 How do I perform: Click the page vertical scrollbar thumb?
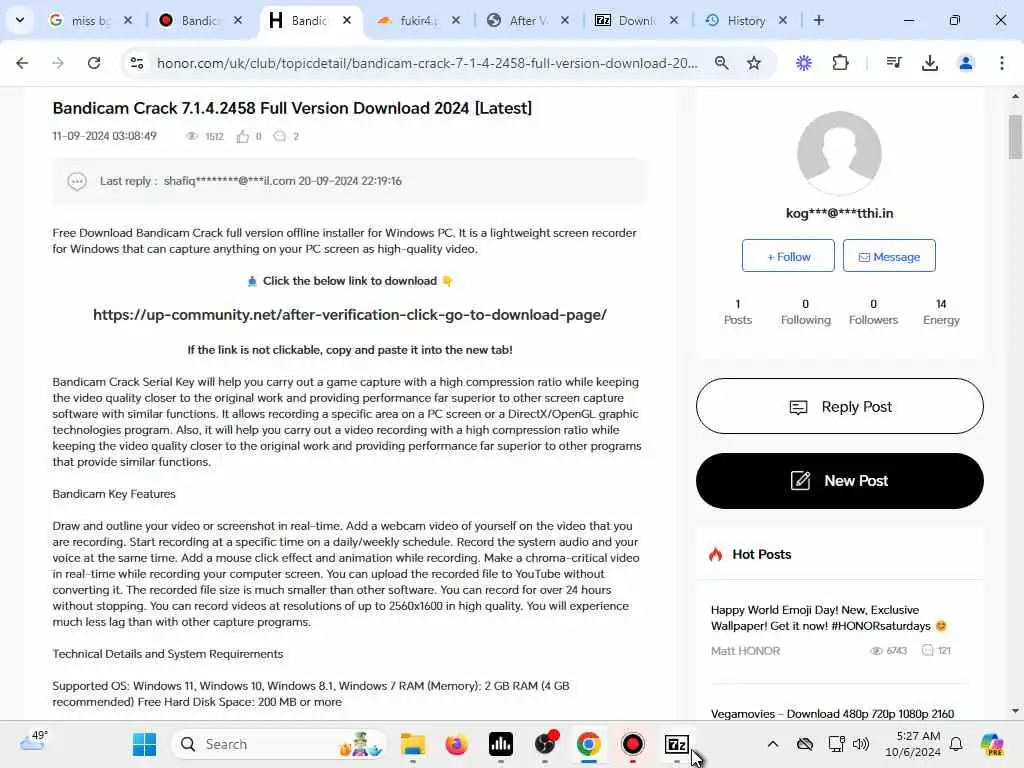tap(1015, 136)
